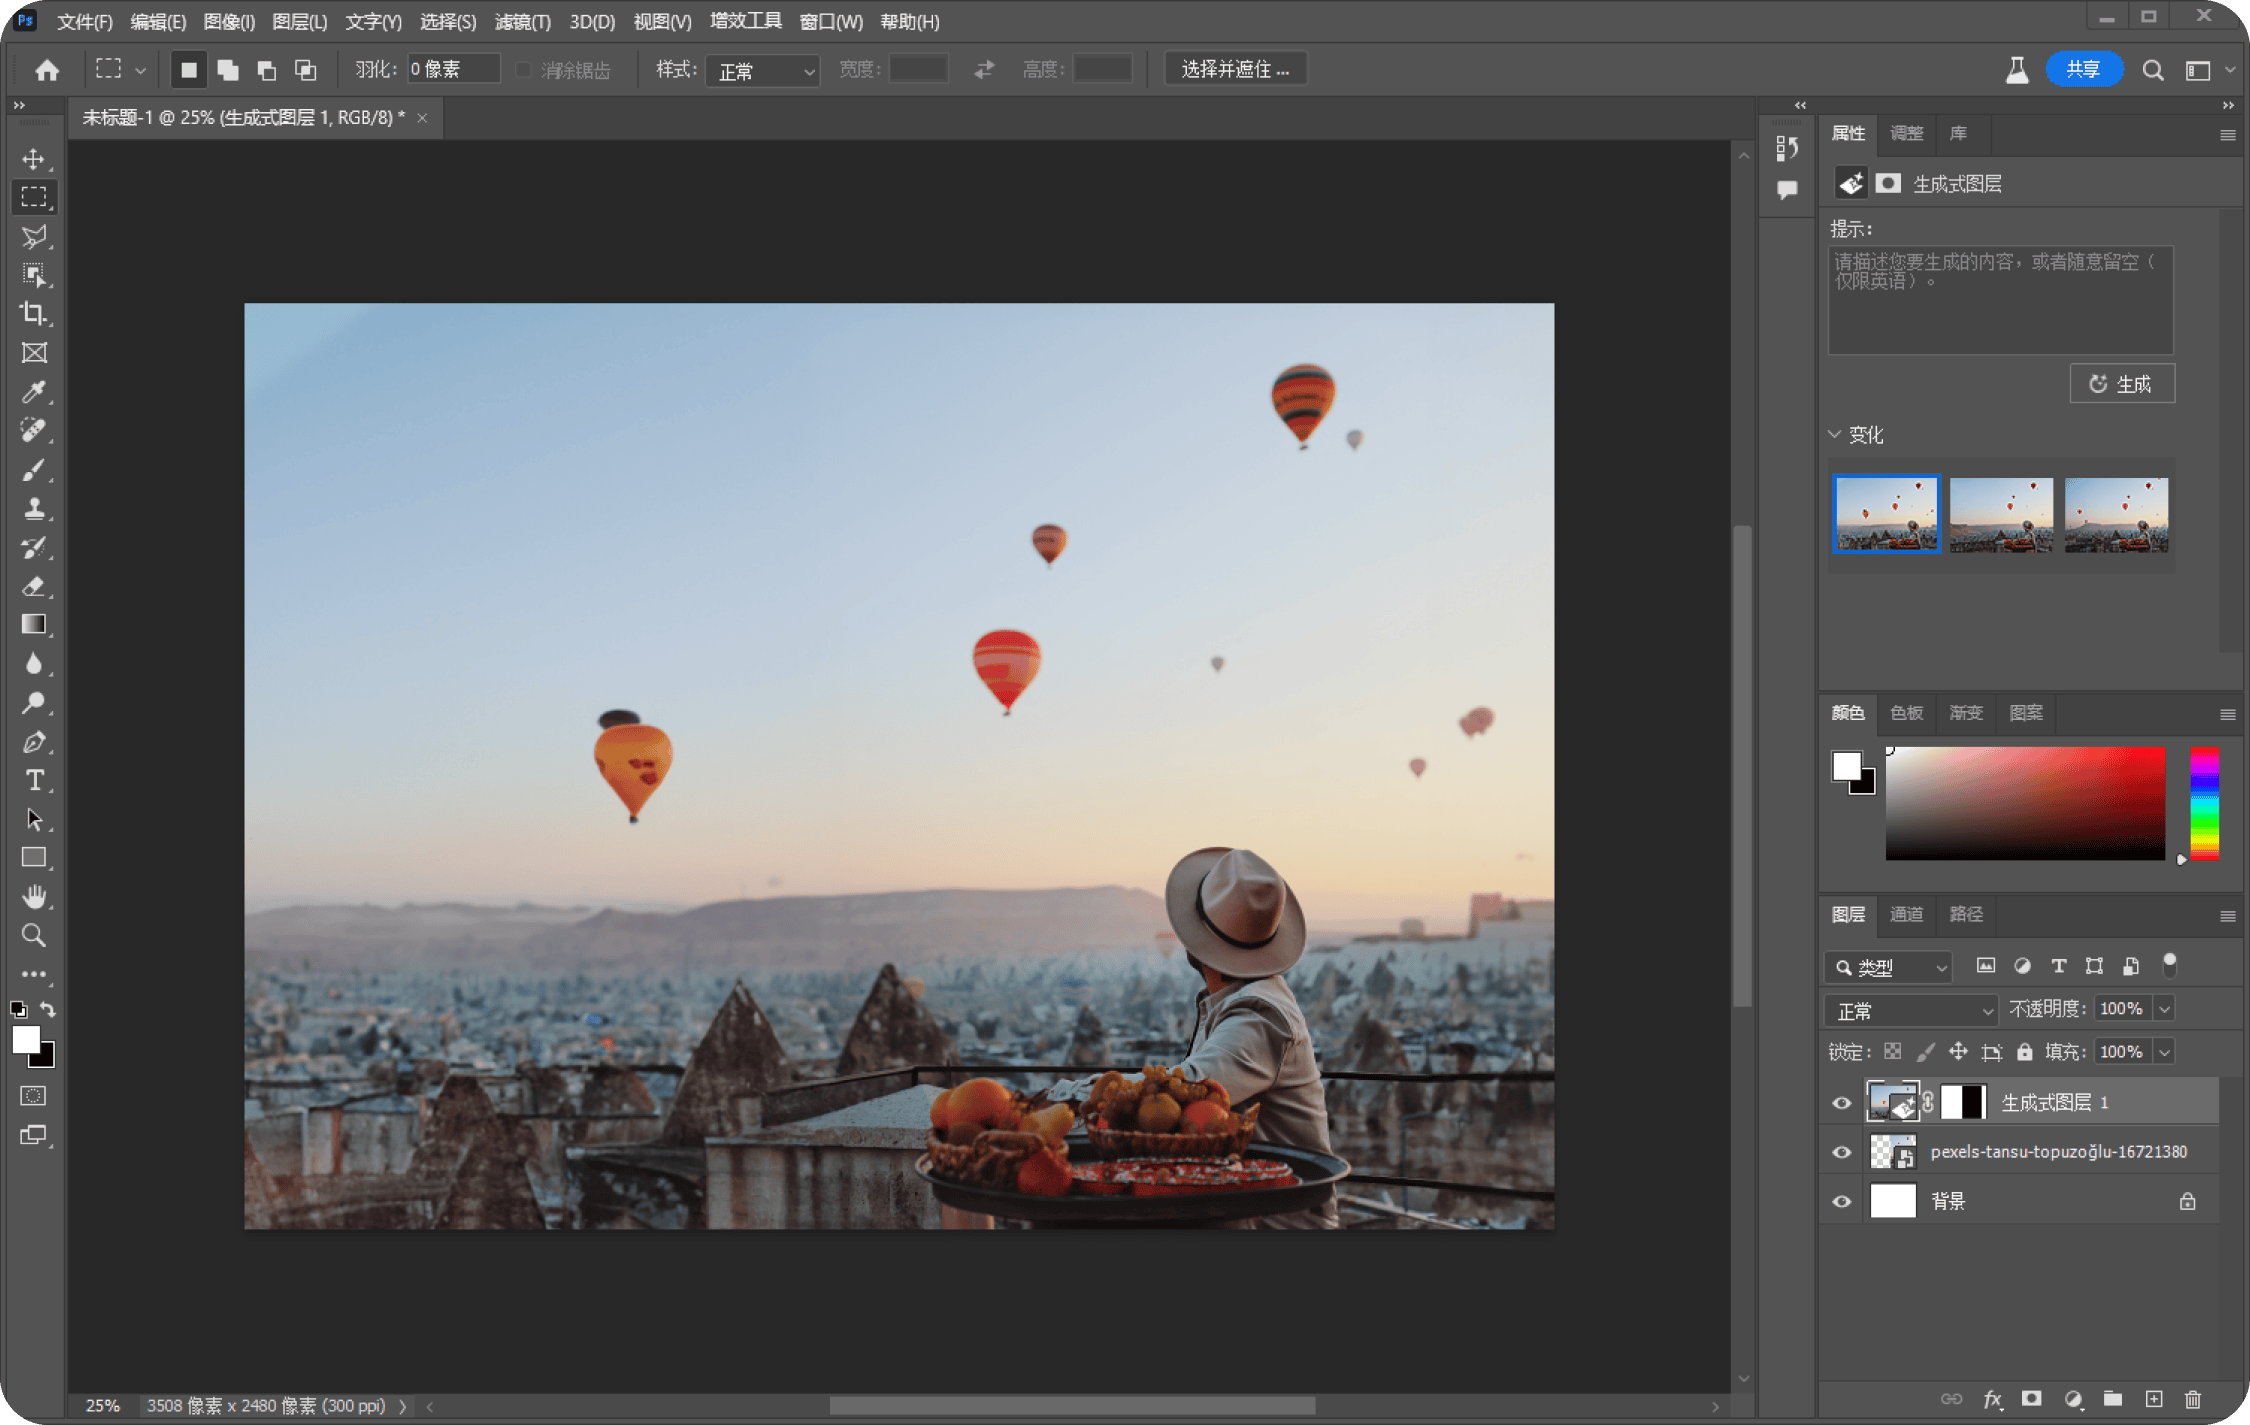Select the Eyedropper tool
Image resolution: width=2250 pixels, height=1425 pixels.
tap(34, 392)
